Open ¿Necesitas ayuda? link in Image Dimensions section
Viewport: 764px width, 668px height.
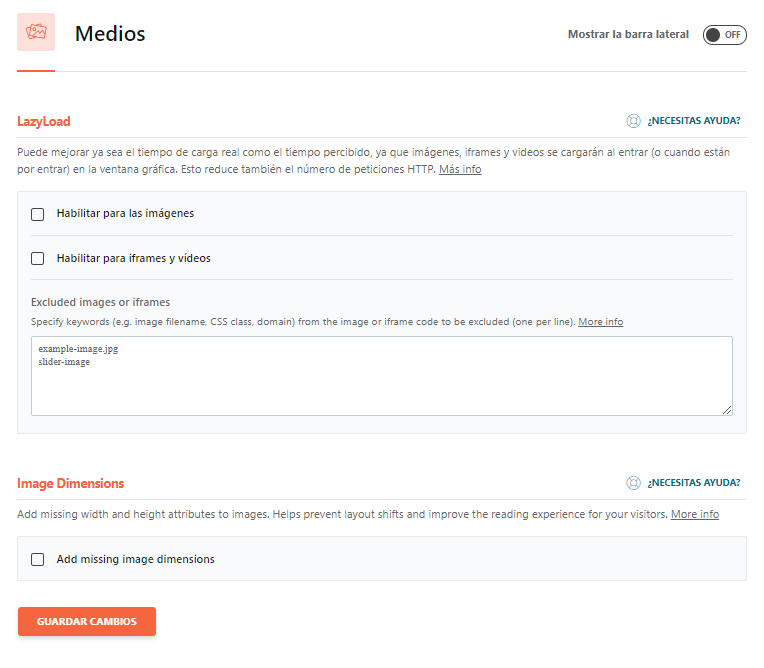coord(693,483)
